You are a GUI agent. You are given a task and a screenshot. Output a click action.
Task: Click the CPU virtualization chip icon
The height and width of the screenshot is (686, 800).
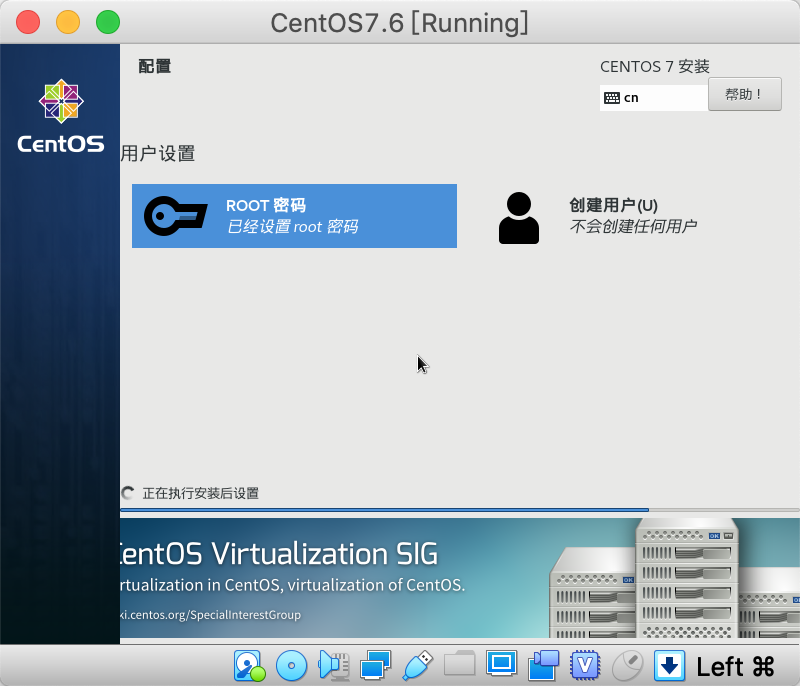point(585,665)
